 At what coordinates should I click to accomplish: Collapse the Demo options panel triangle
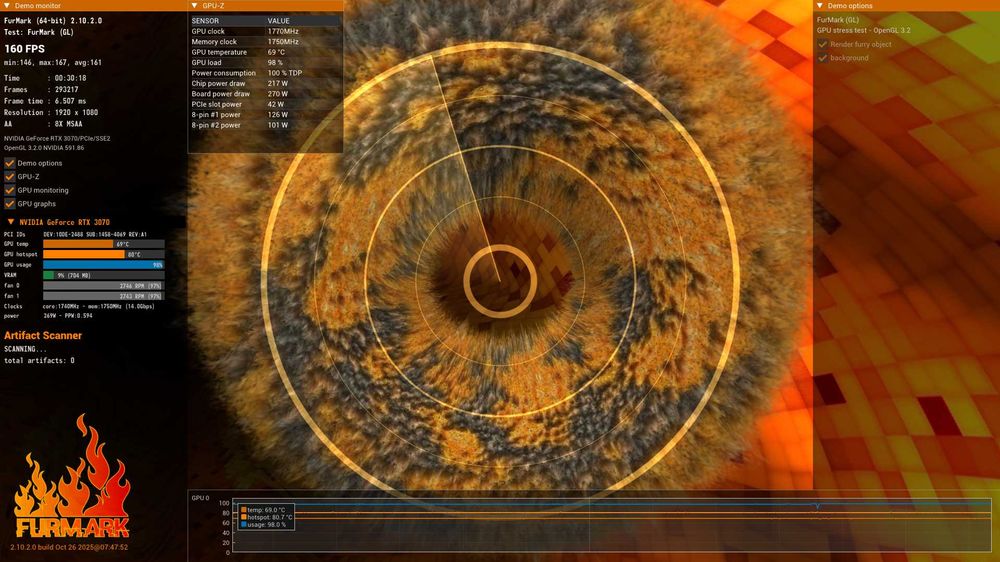pyautogui.click(x=820, y=6)
